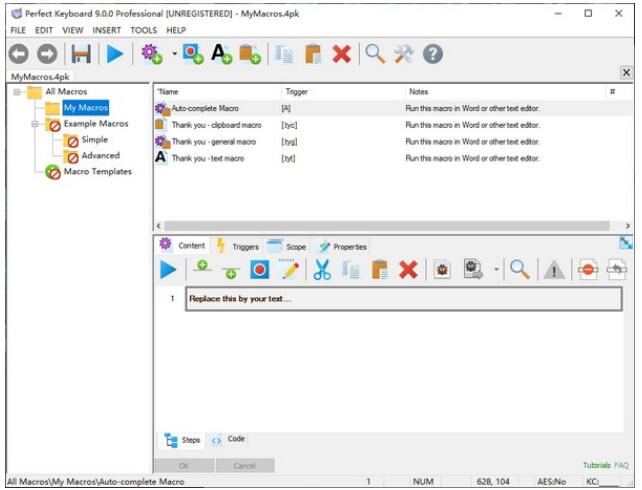This screenshot has width=642, height=490.
Task: Open the HELP menu
Action: (x=176, y=30)
